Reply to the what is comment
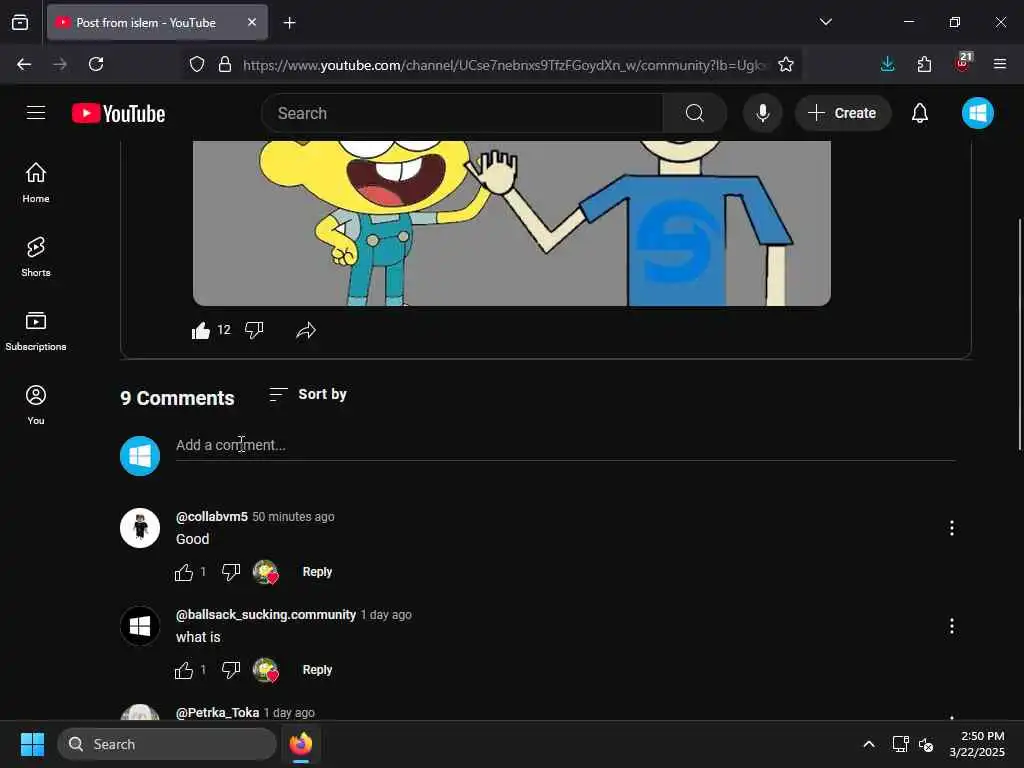Image resolution: width=1024 pixels, height=768 pixels. [317, 669]
